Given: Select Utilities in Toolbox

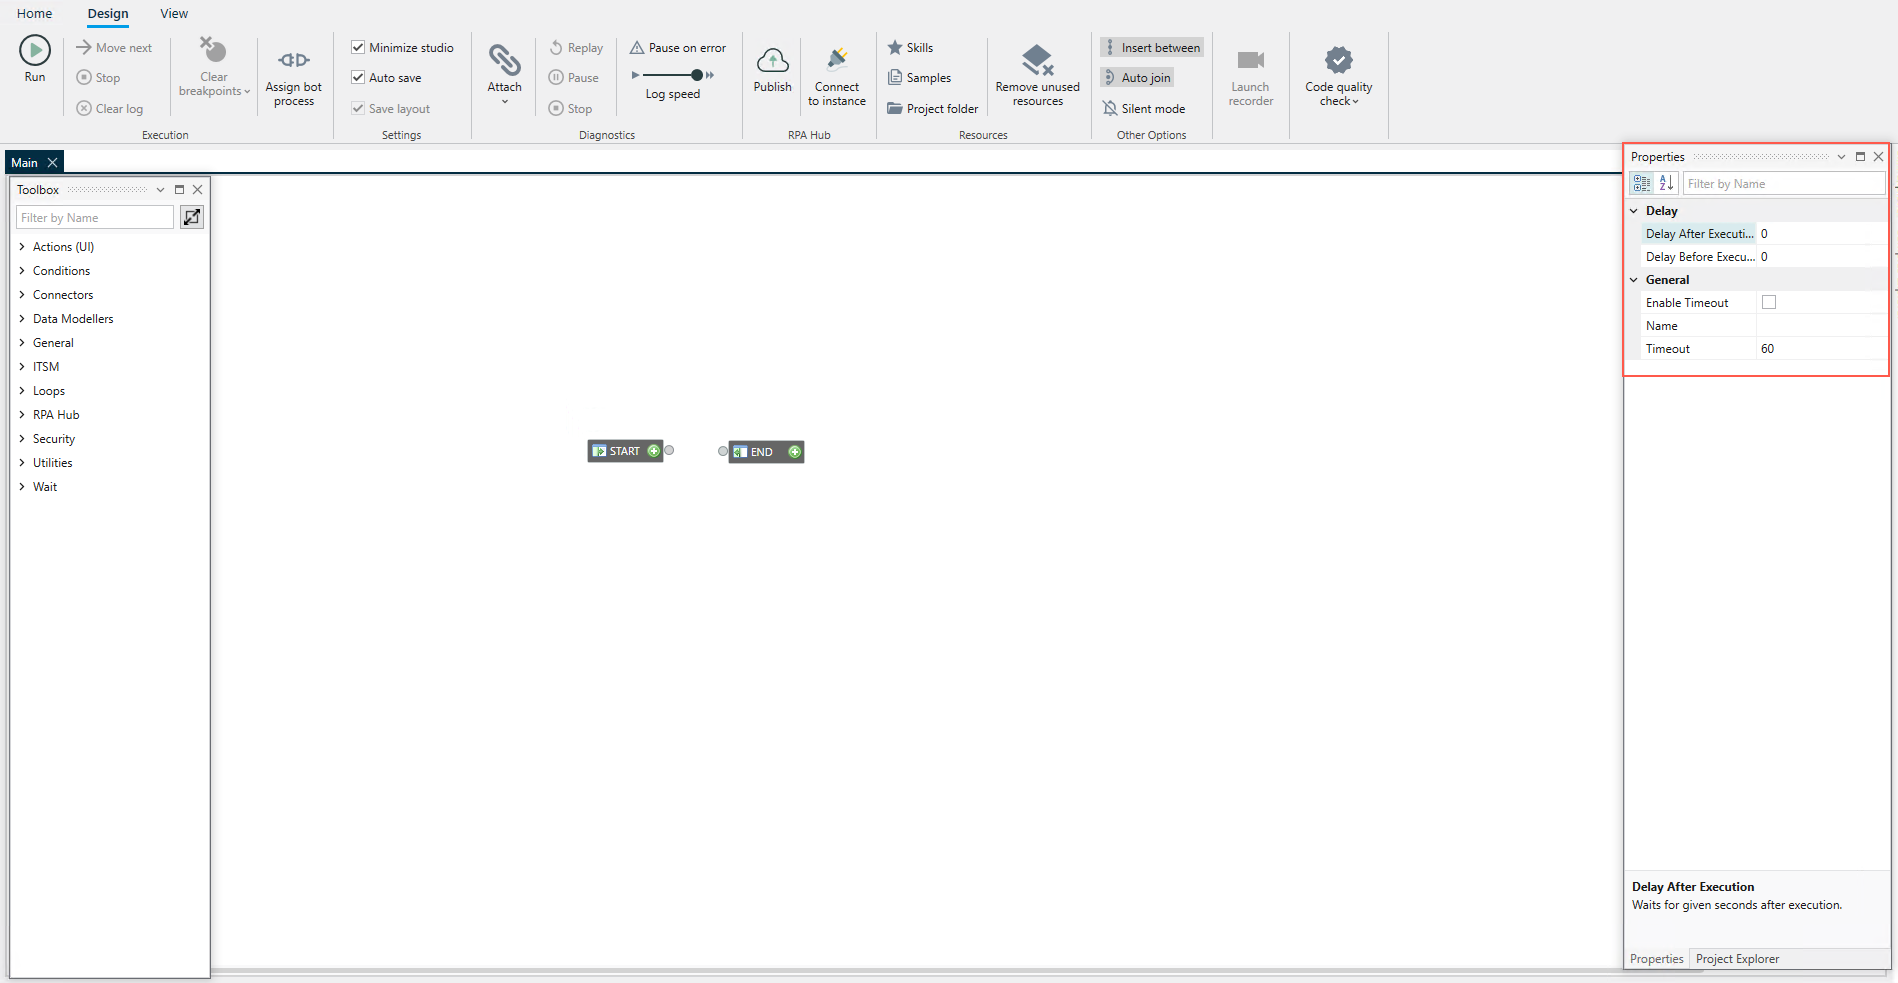Looking at the screenshot, I should coord(52,462).
